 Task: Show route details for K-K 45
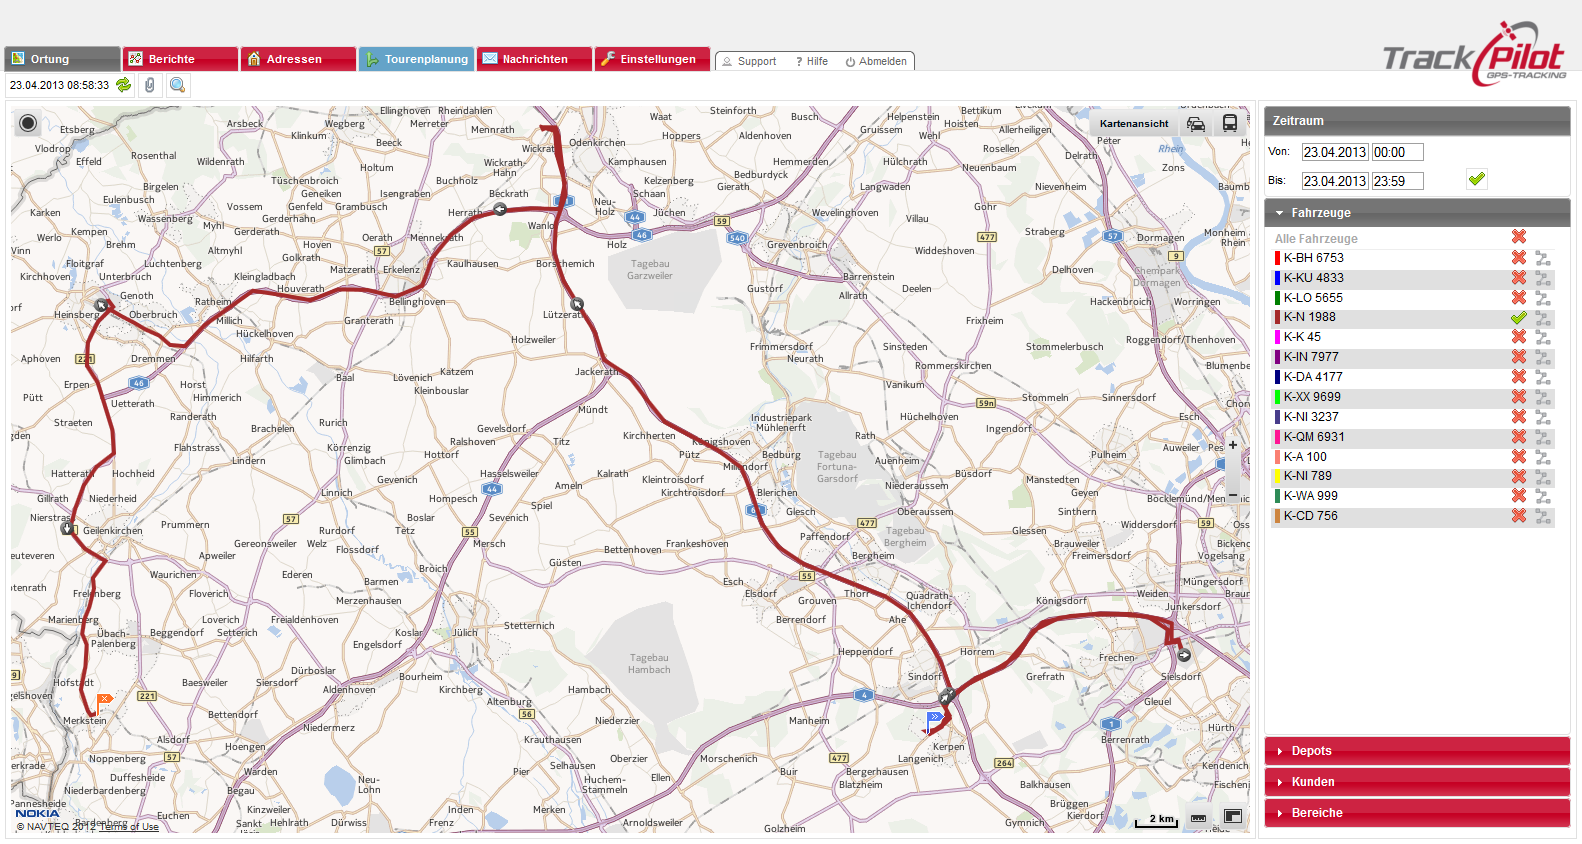pyautogui.click(x=1543, y=337)
